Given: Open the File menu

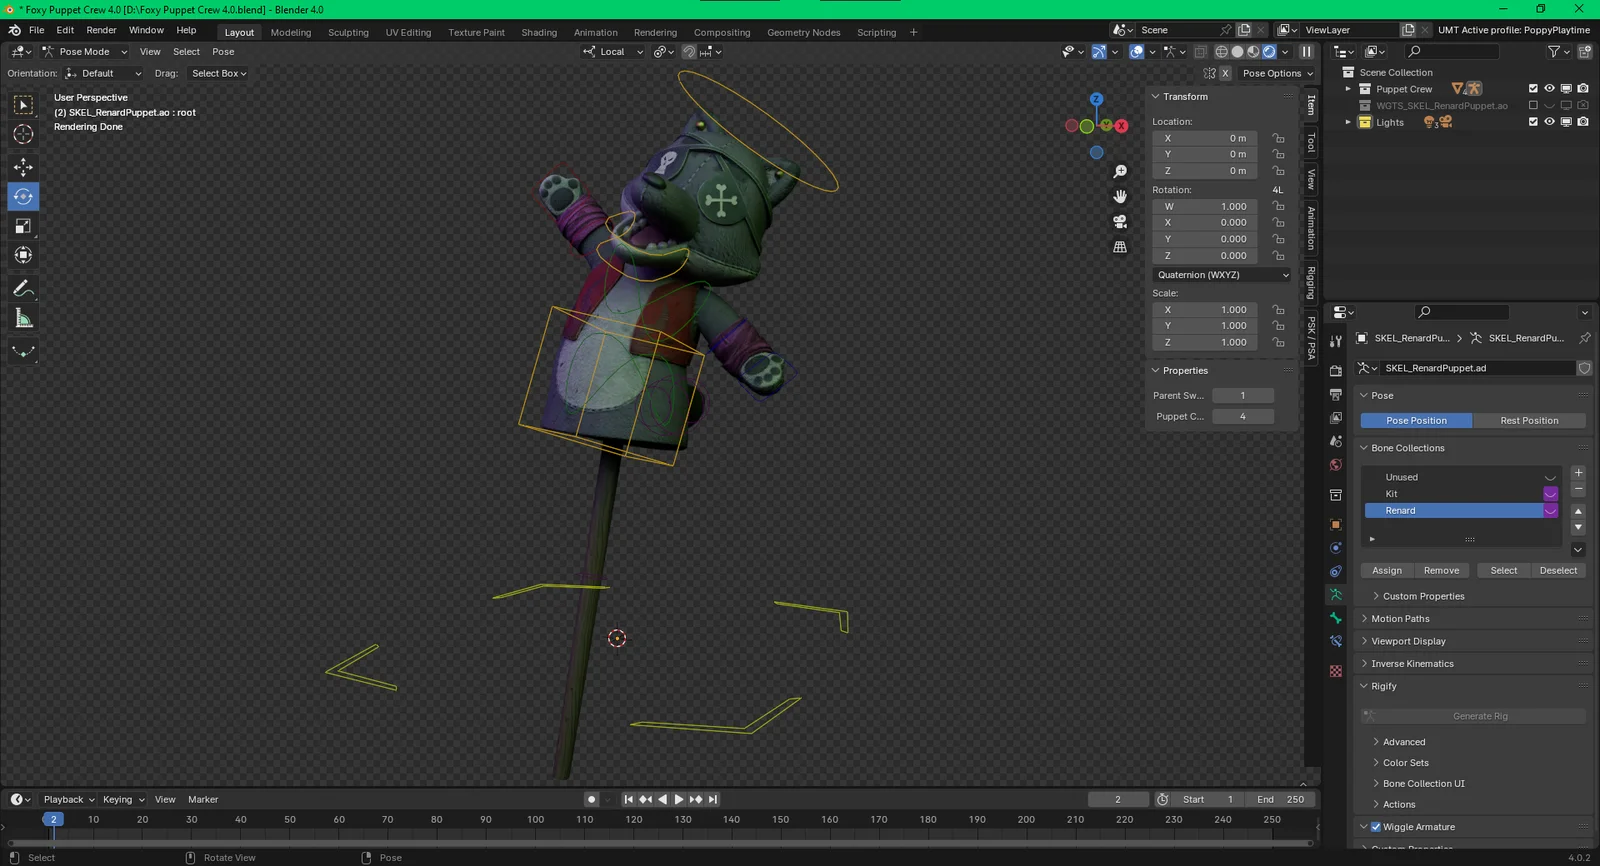Looking at the screenshot, I should (37, 30).
